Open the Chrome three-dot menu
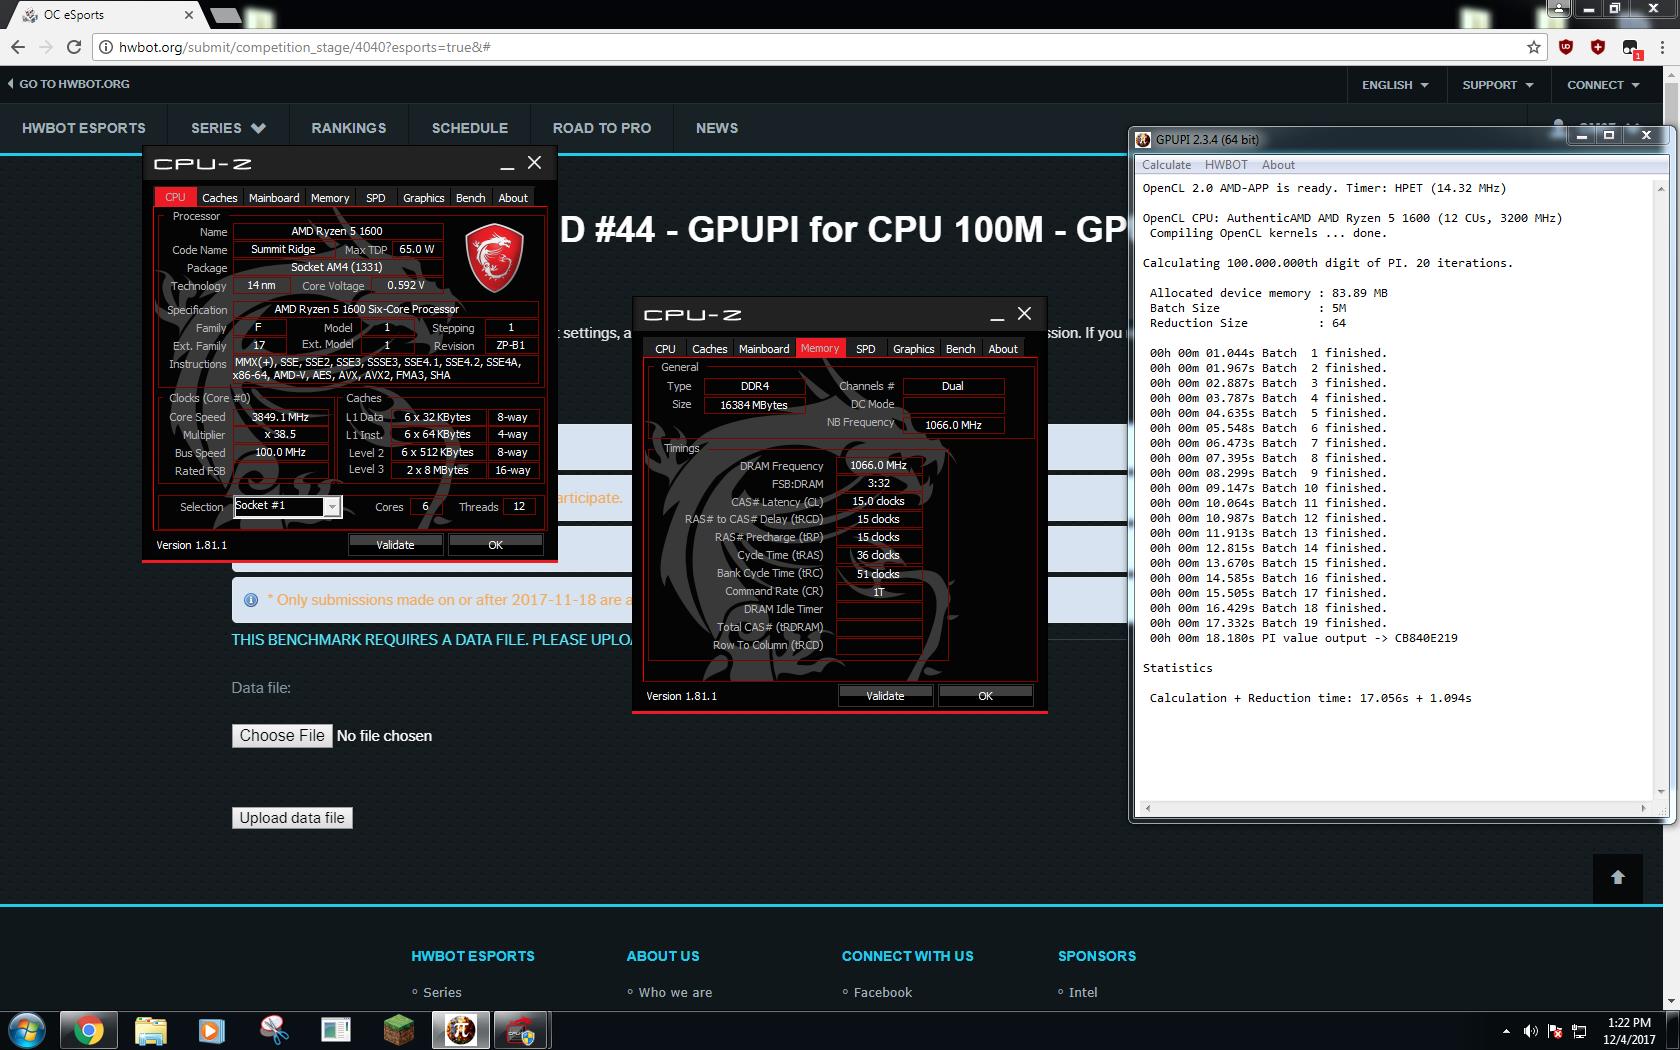The width and height of the screenshot is (1680, 1050). pyautogui.click(x=1660, y=47)
